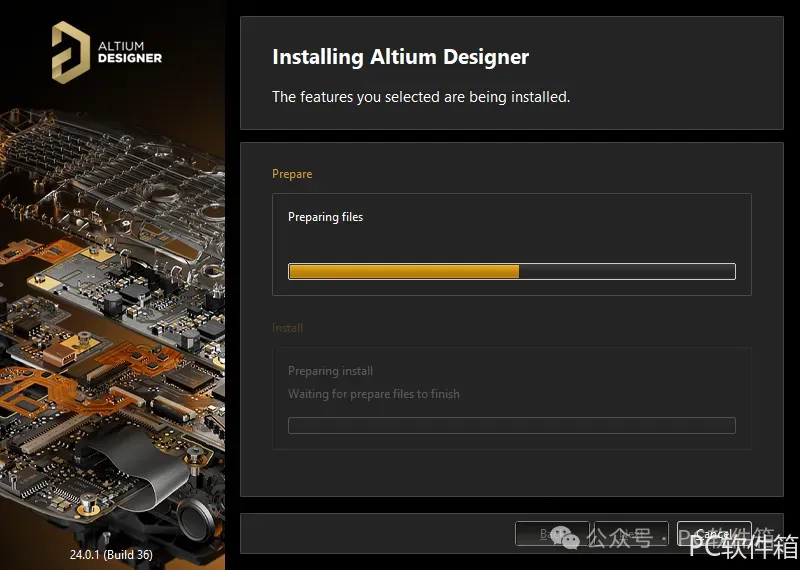
Task: Click the Preparing files progress bar
Action: pyautogui.click(x=512, y=271)
